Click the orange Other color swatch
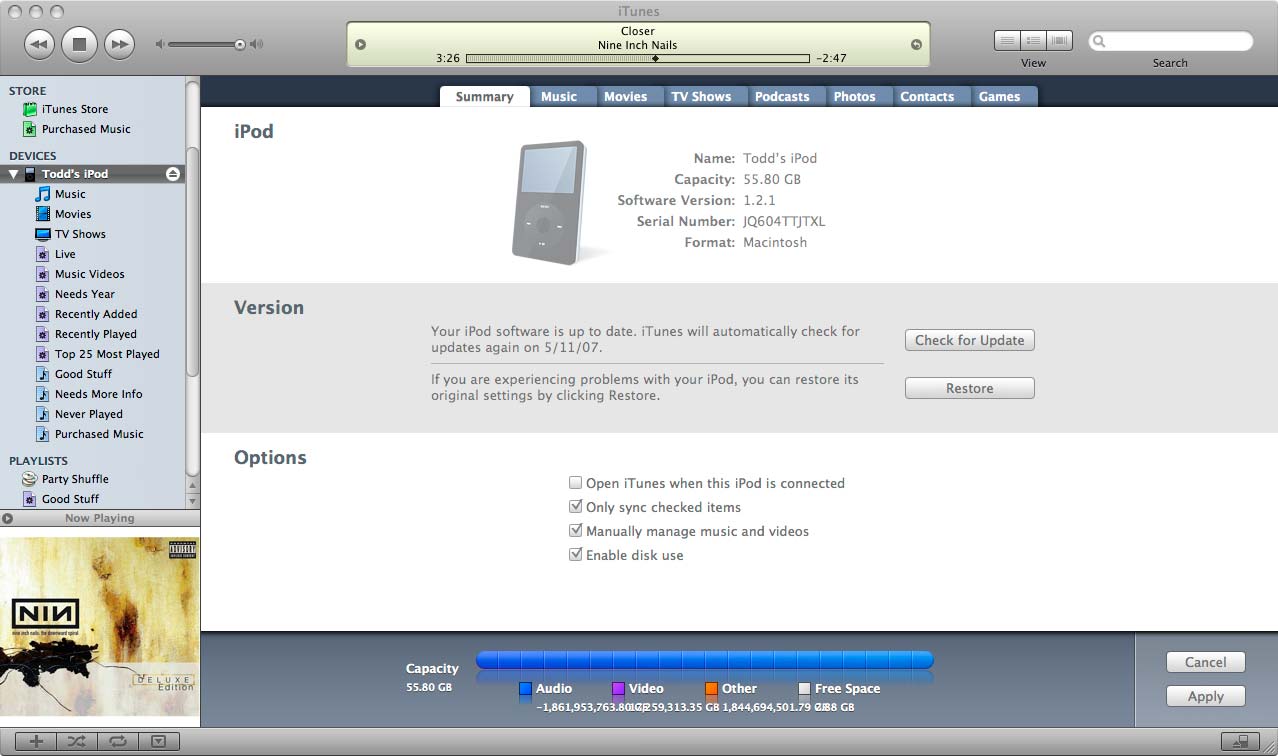 click(711, 689)
